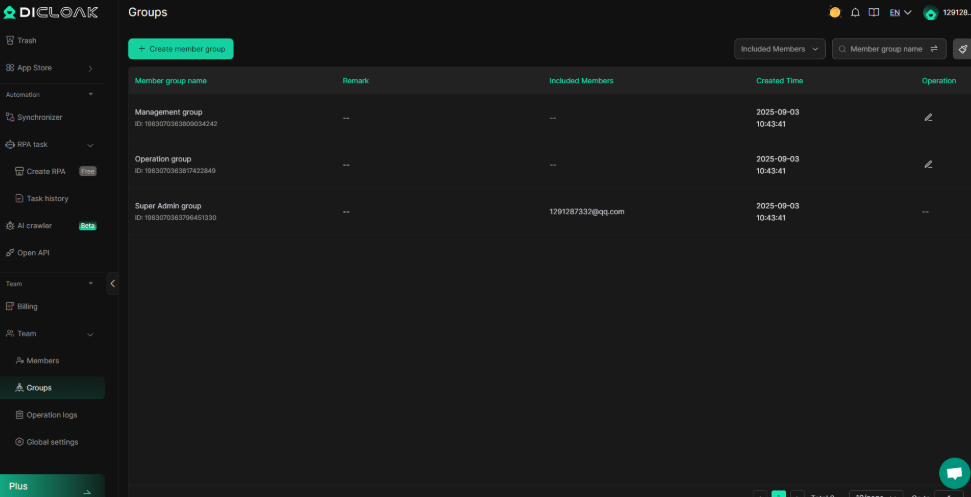The image size is (971, 497).
Task: Collapse the RPA task submenu chevron
Action: coord(90,145)
